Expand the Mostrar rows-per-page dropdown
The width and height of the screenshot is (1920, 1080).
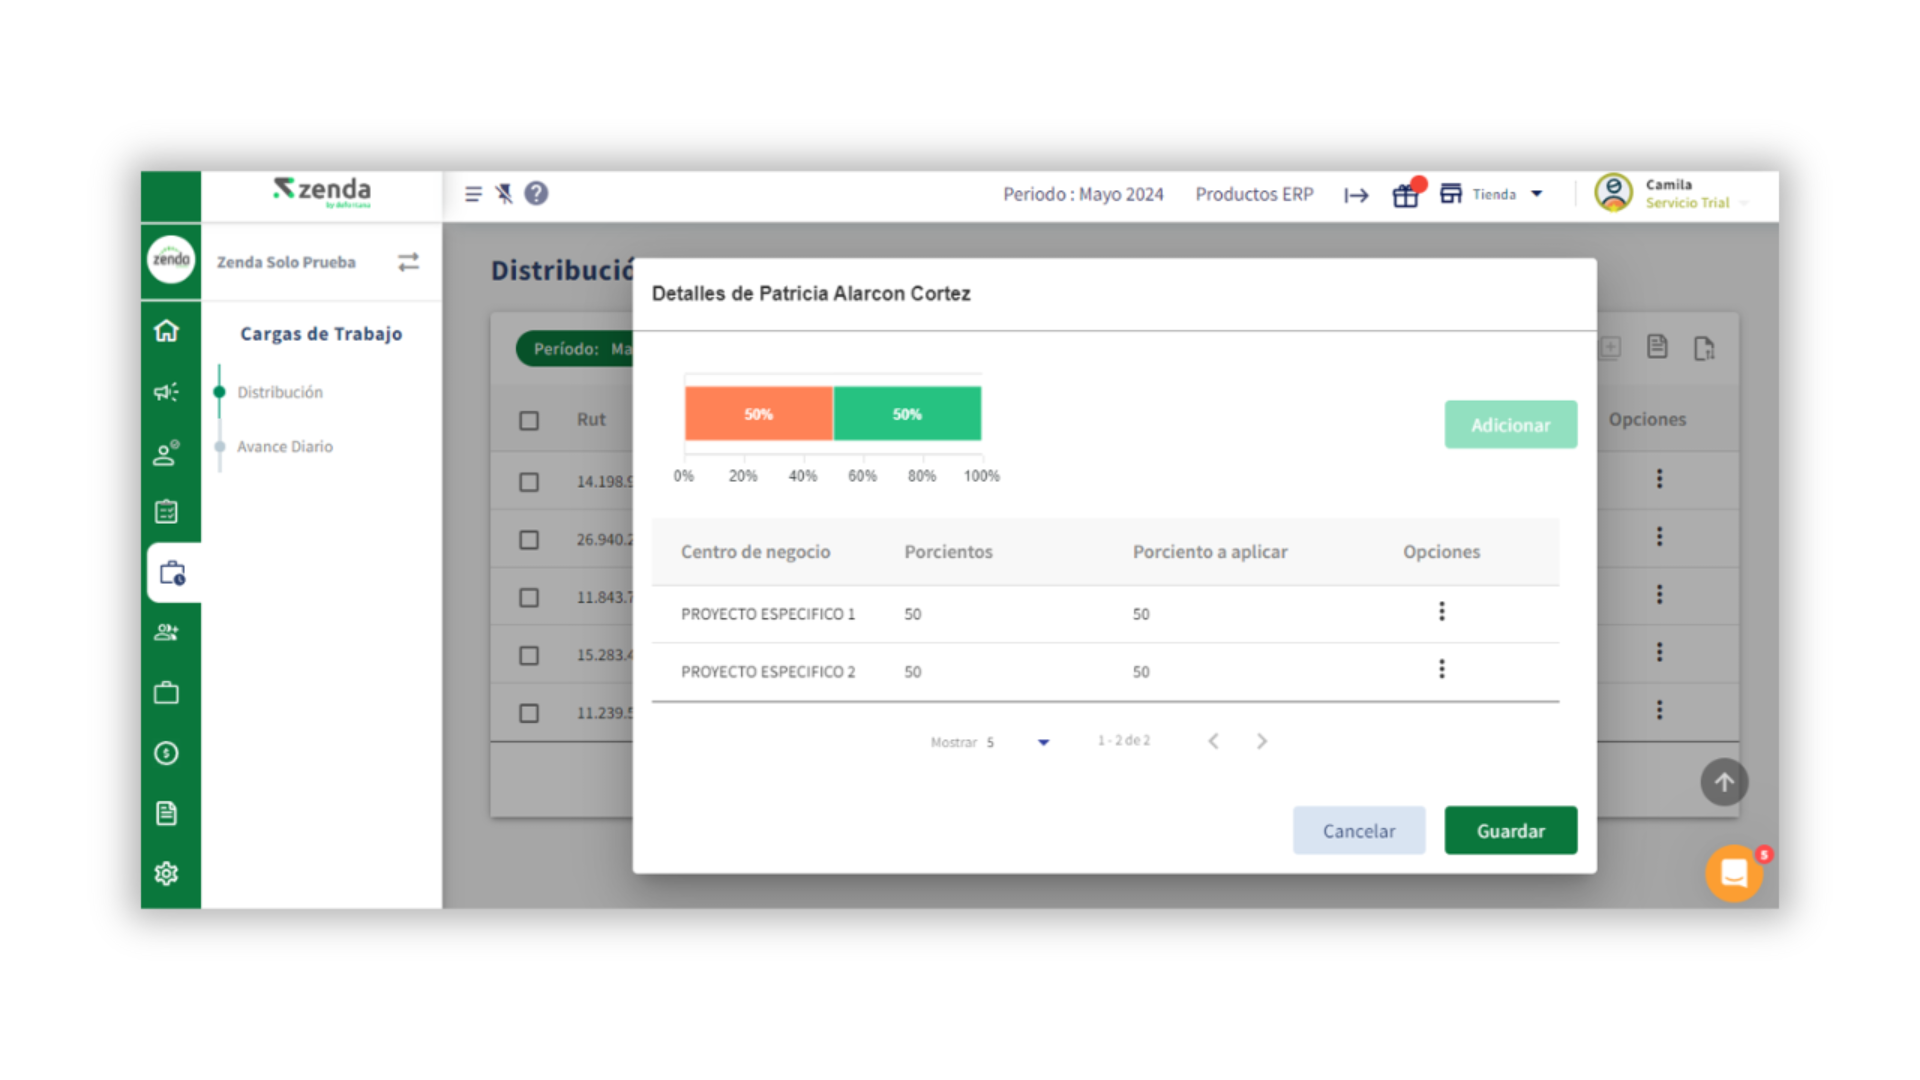click(1043, 742)
